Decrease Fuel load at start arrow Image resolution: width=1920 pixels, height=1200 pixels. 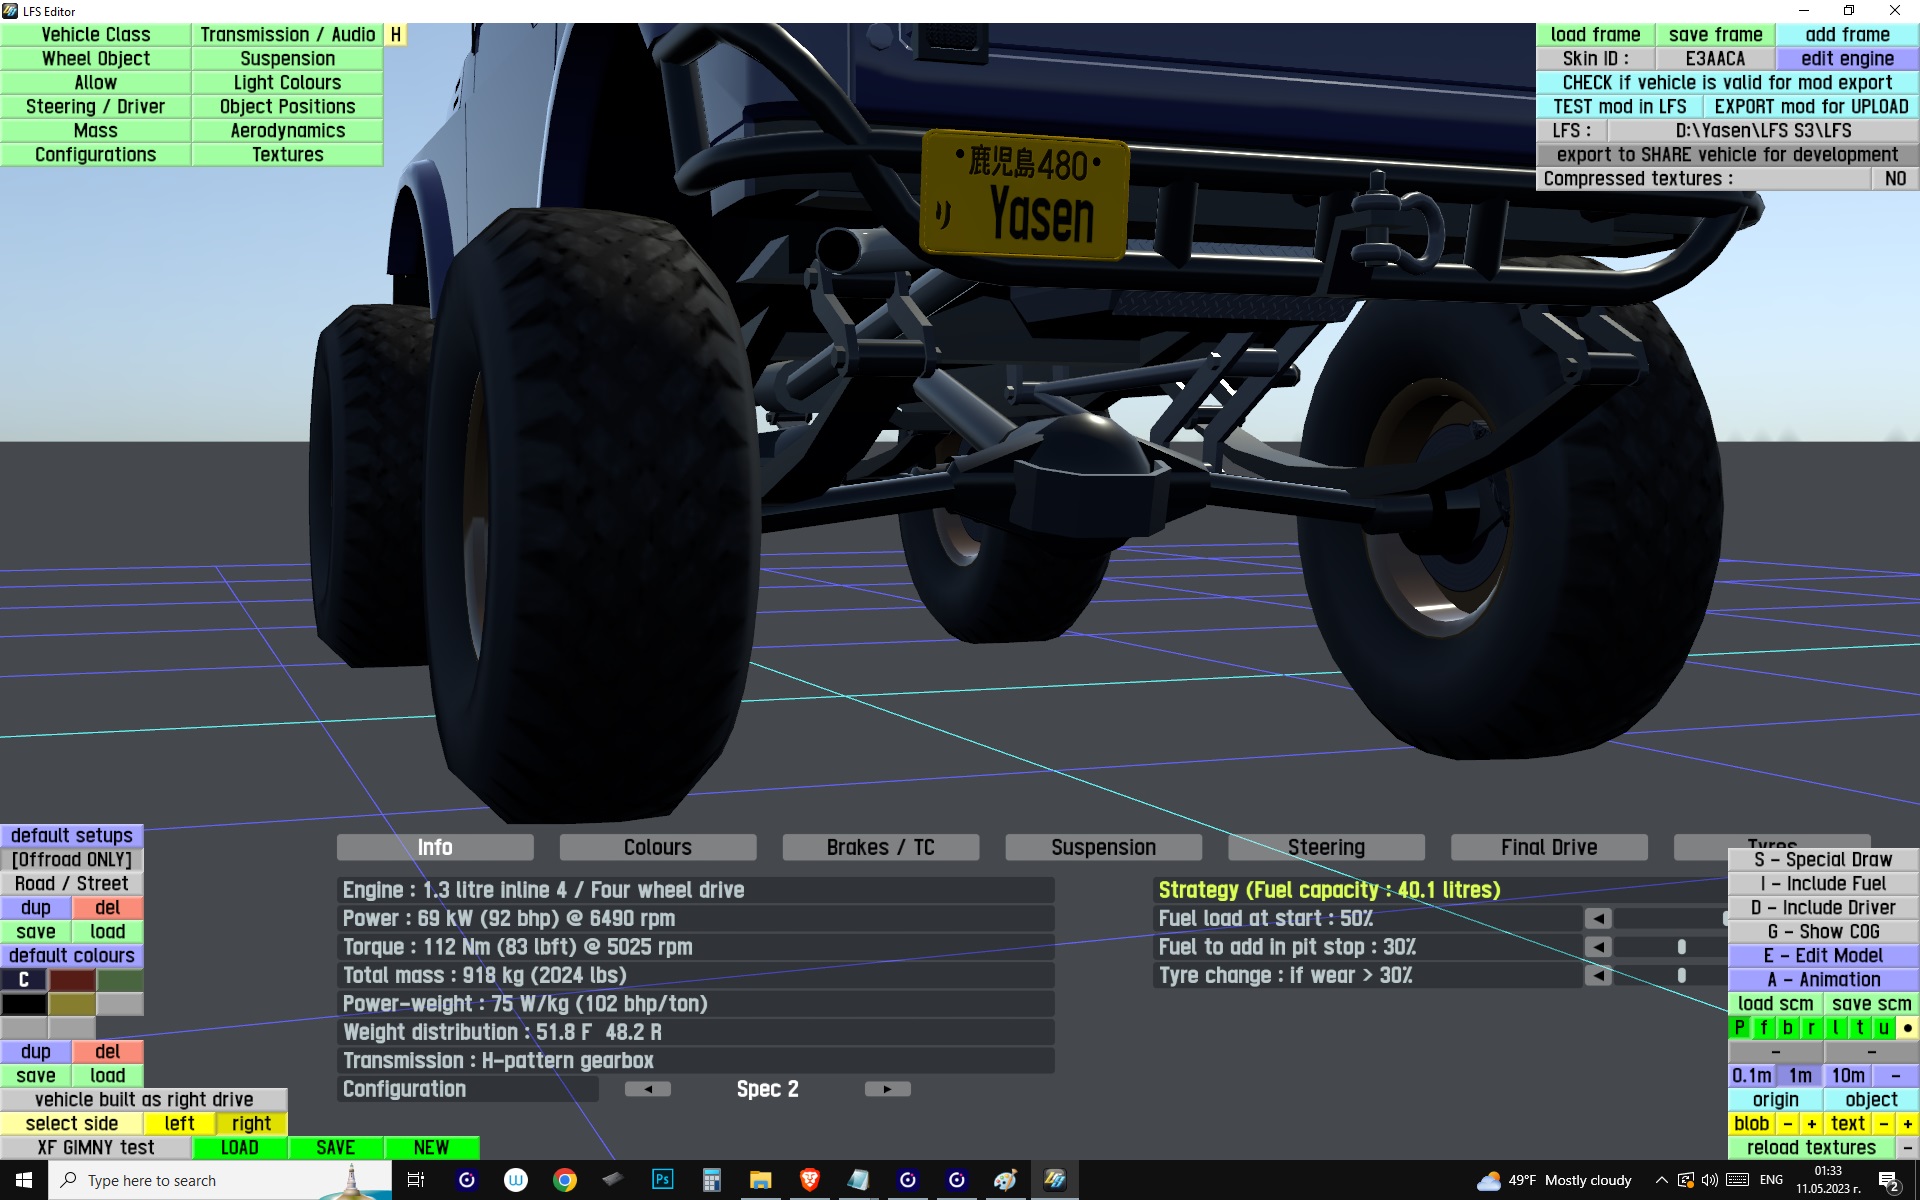click(x=1598, y=918)
